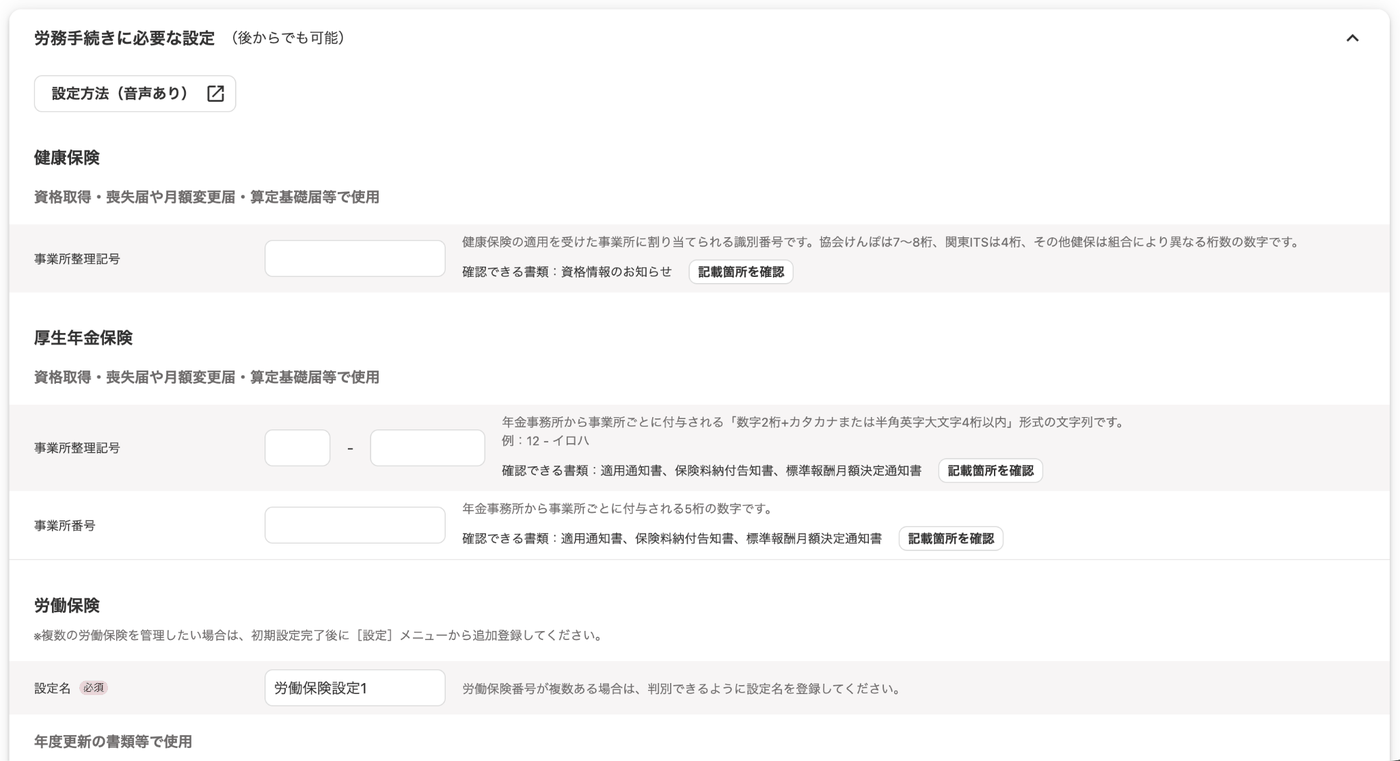Click the 年金事務所から…5桁の数字です description

[x=617, y=509]
